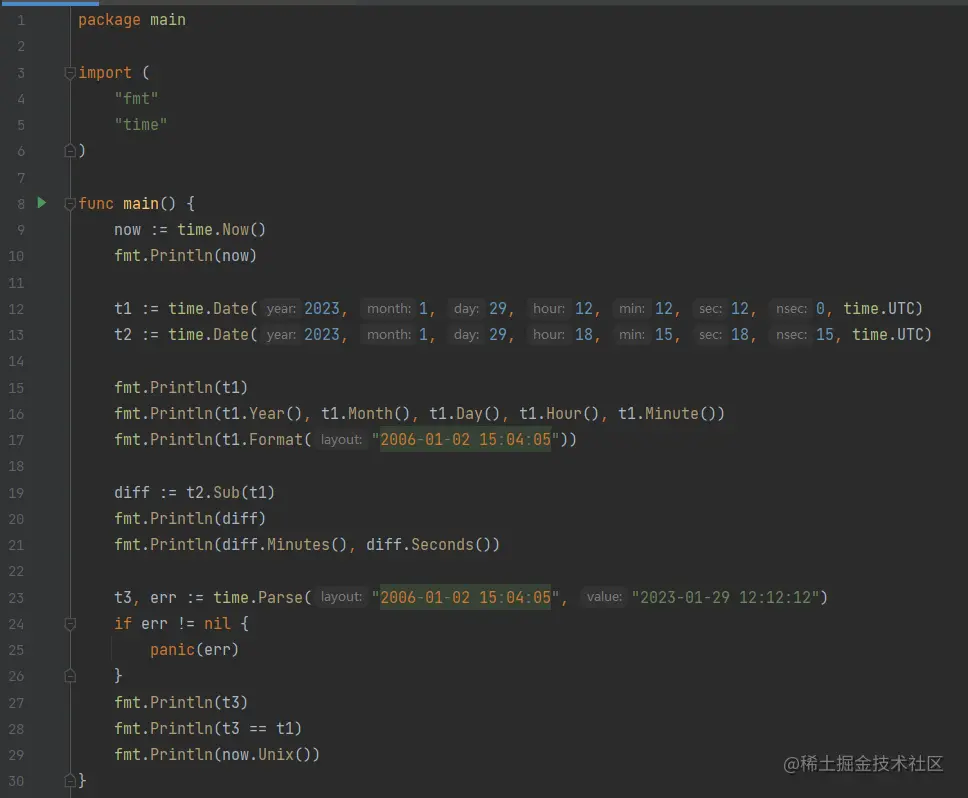Viewport: 968px width, 798px height.
Task: Fold the 'if err != nil' block
Action: (70, 624)
